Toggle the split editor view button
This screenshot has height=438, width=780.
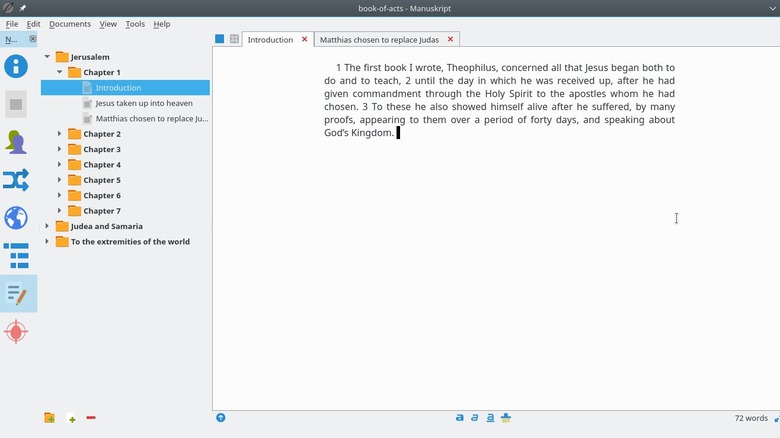pyautogui.click(x=234, y=39)
